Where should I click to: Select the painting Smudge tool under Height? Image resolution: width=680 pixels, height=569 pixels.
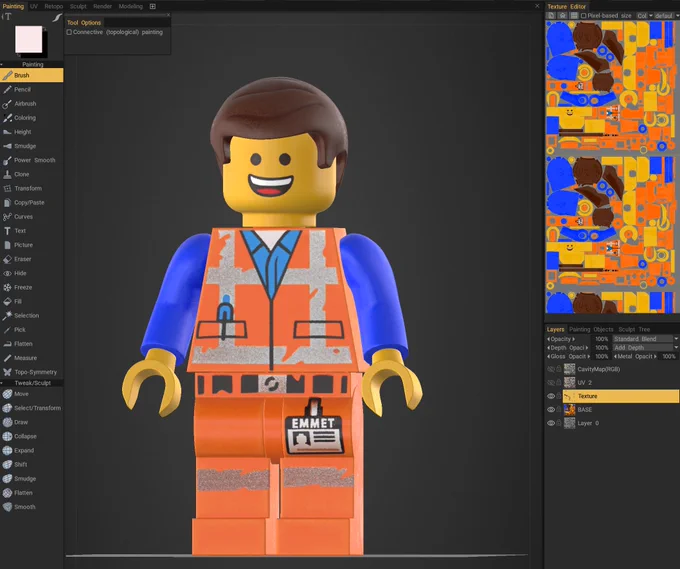click(31, 146)
